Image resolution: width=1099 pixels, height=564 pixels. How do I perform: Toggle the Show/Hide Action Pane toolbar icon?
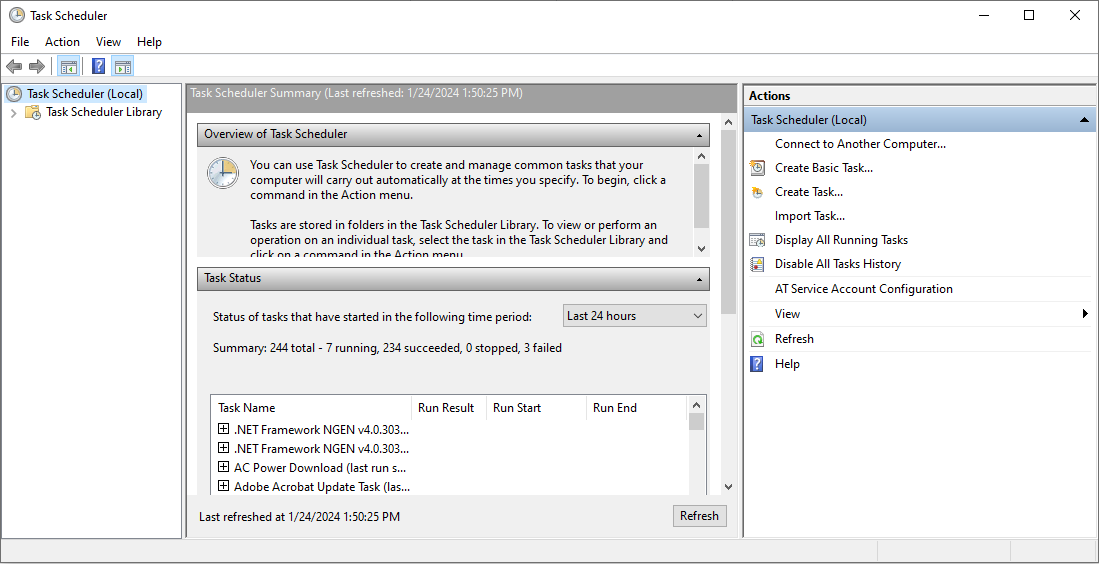(x=123, y=67)
